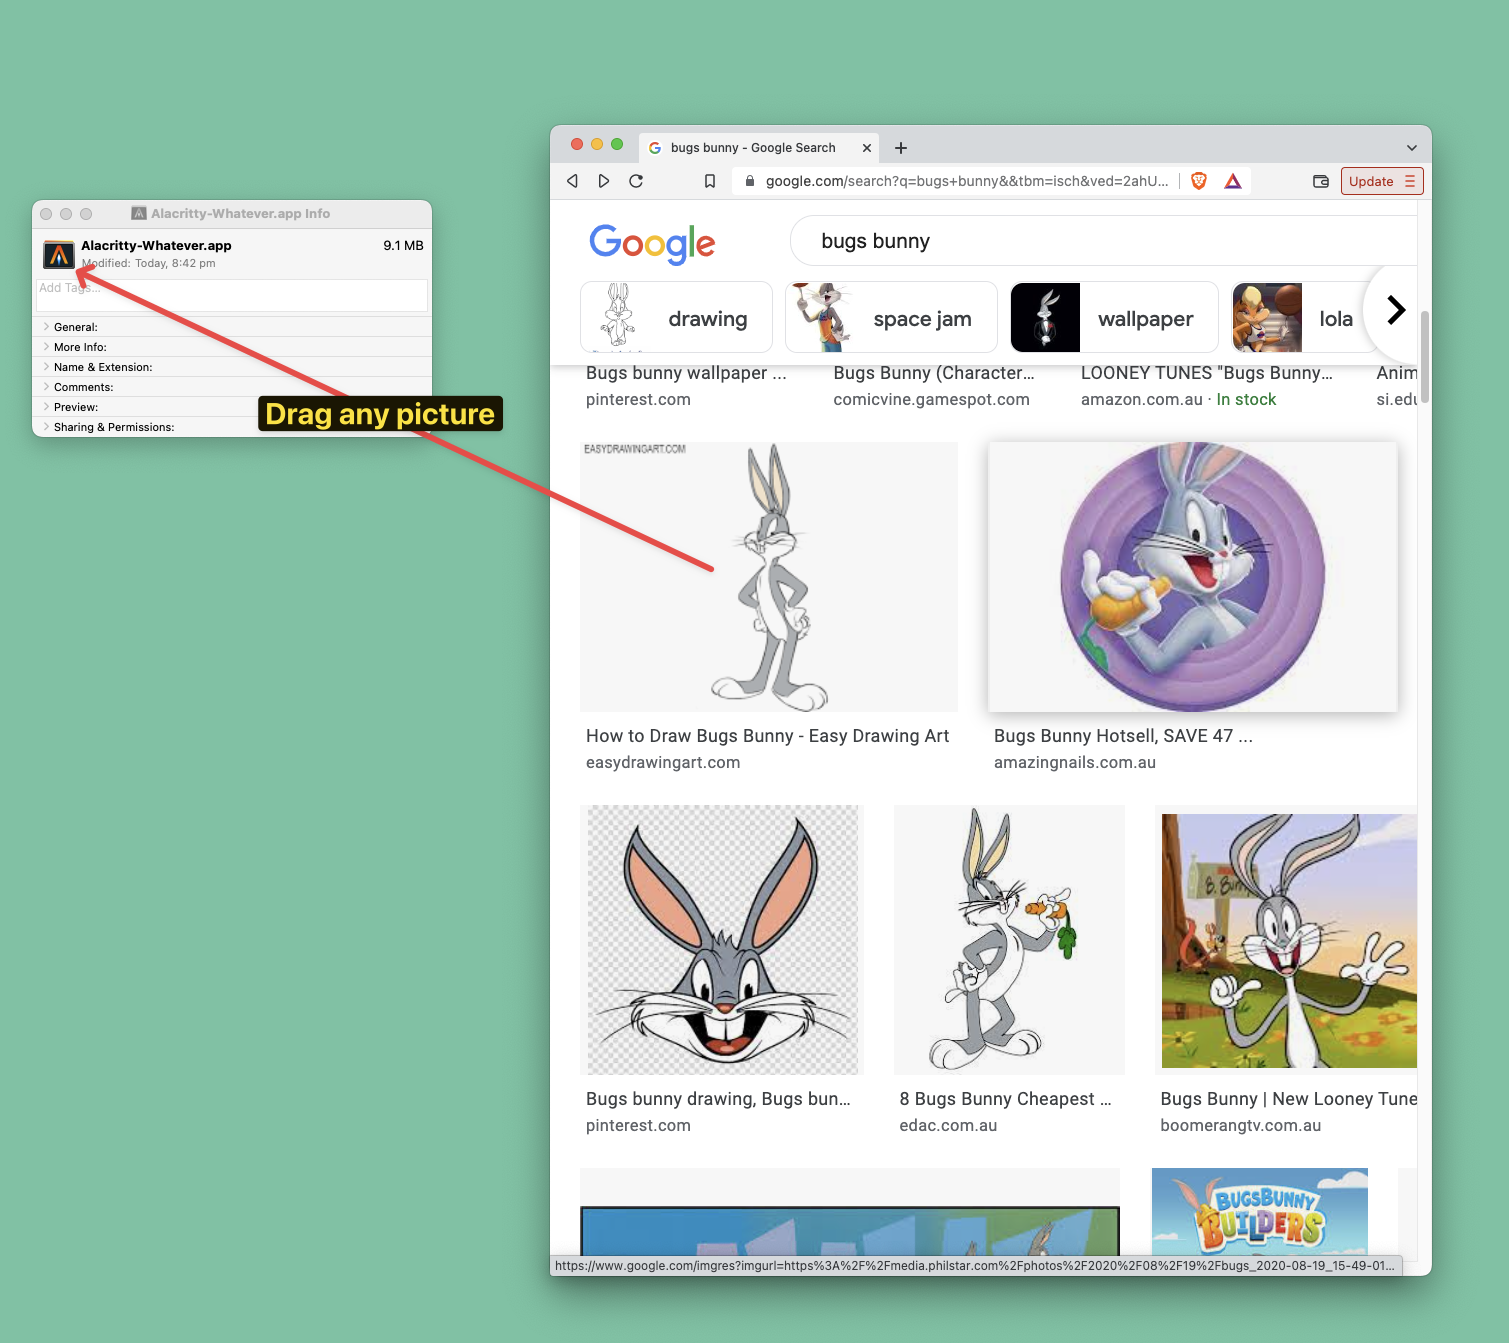
Task: Select the space jam filter chip
Action: click(x=891, y=318)
